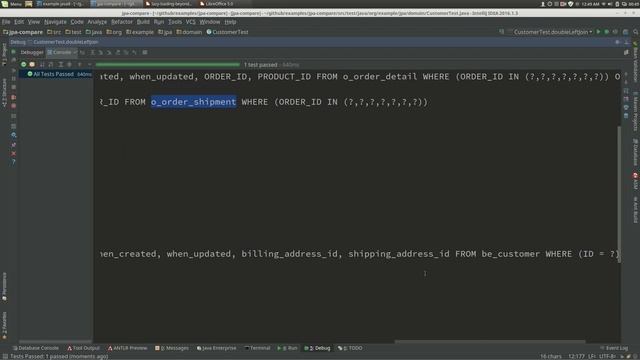Screen dimensions: 640x360
Task: Toggle show passed tests green icon
Action: click(24, 64)
